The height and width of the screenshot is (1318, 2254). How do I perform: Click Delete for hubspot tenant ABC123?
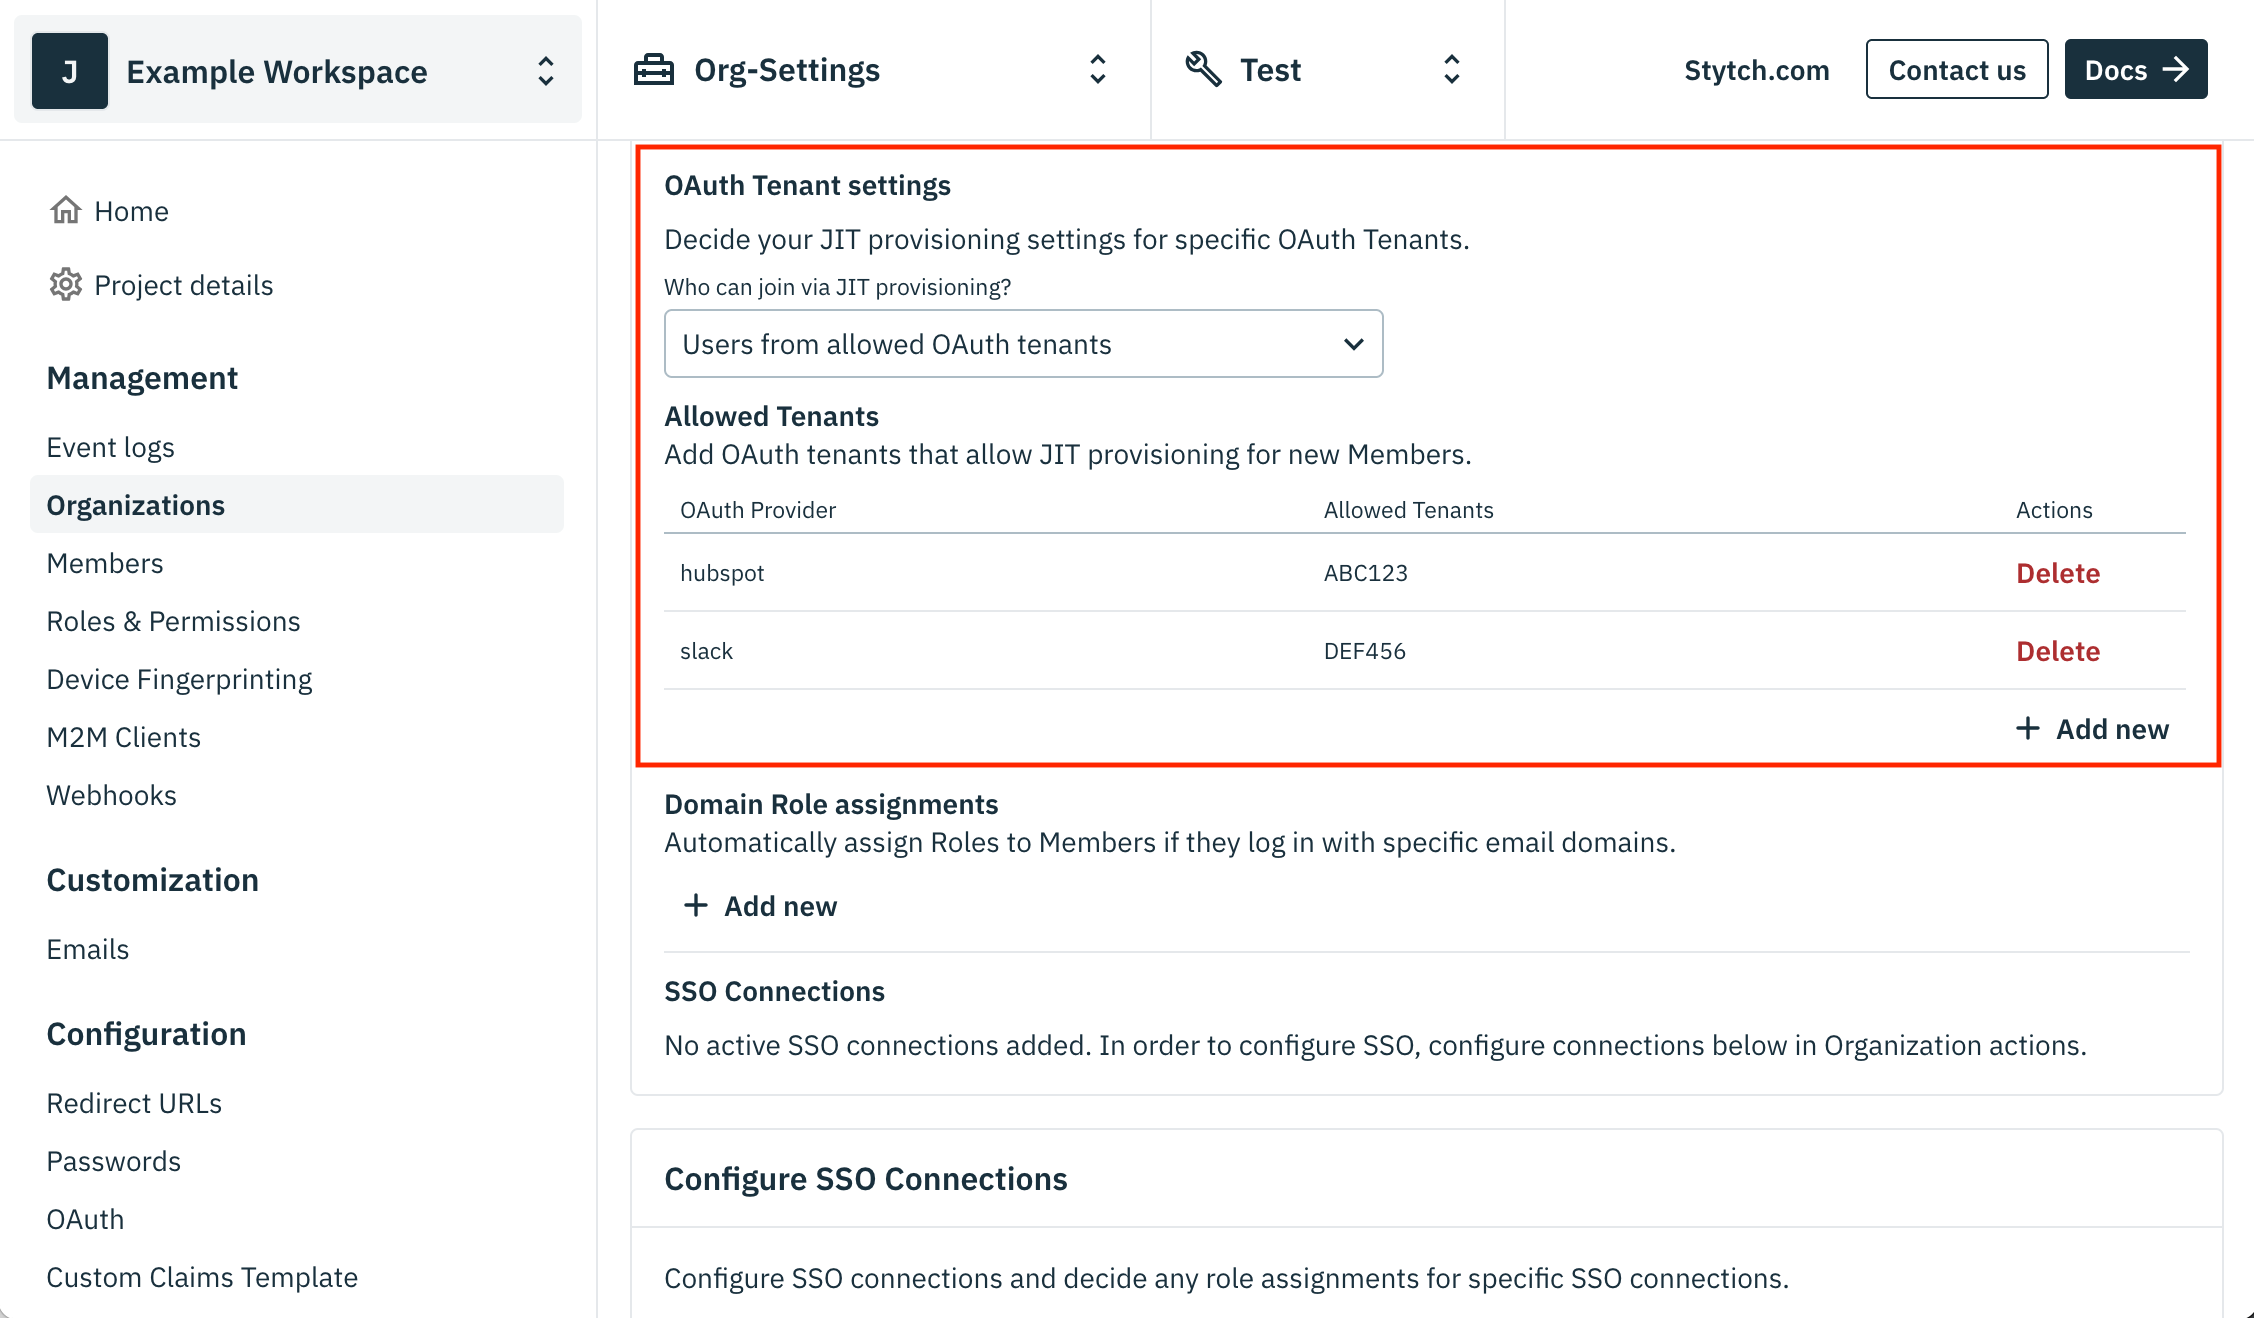pos(2055,571)
